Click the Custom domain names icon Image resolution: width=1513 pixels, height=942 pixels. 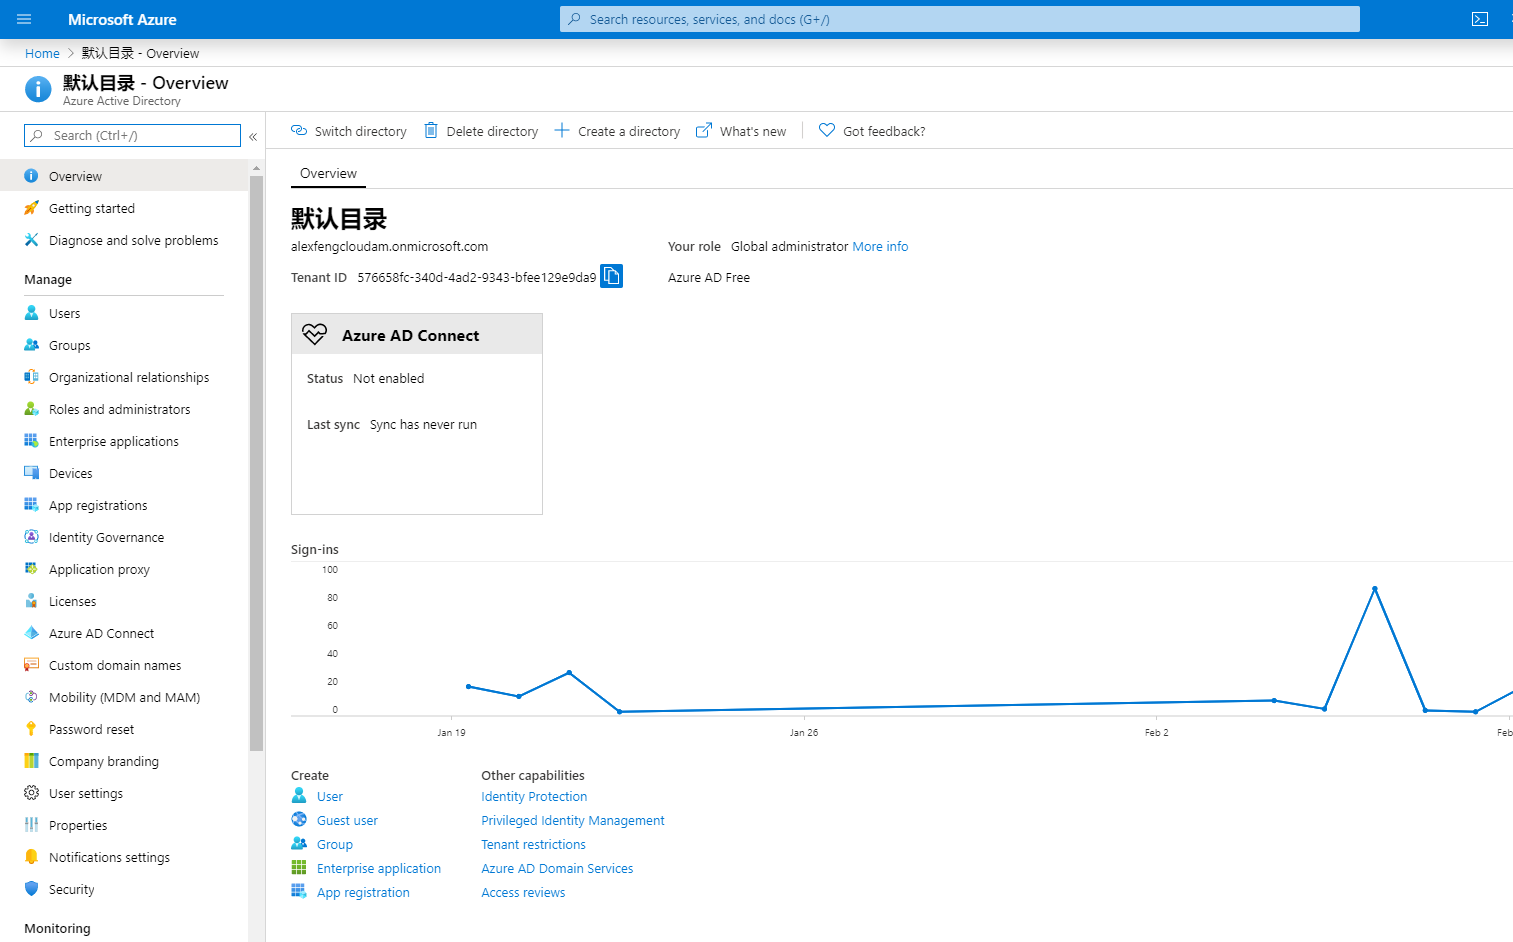[x=31, y=665]
